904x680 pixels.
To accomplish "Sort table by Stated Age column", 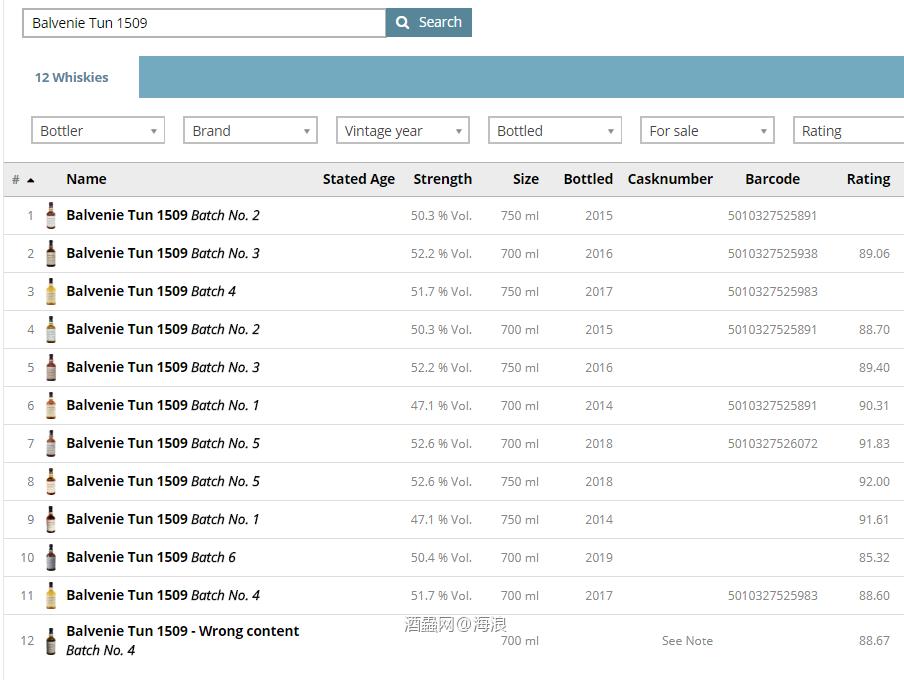I will pos(359,179).
